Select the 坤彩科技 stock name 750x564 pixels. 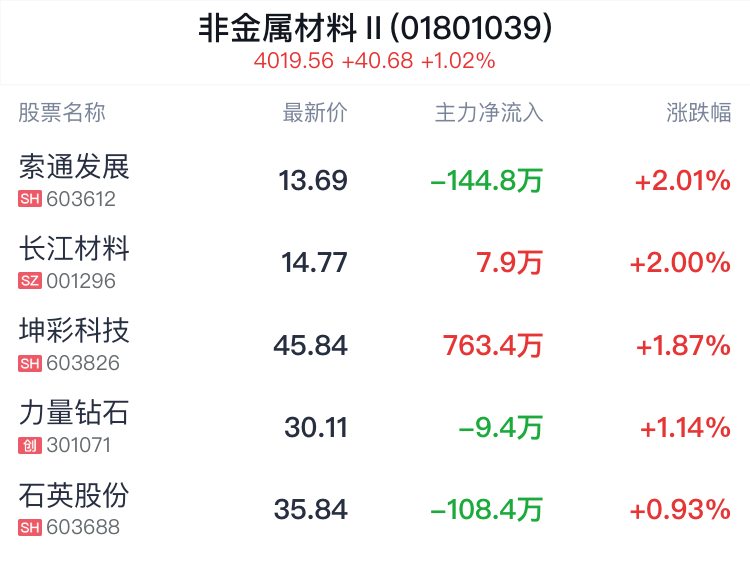click(x=74, y=330)
